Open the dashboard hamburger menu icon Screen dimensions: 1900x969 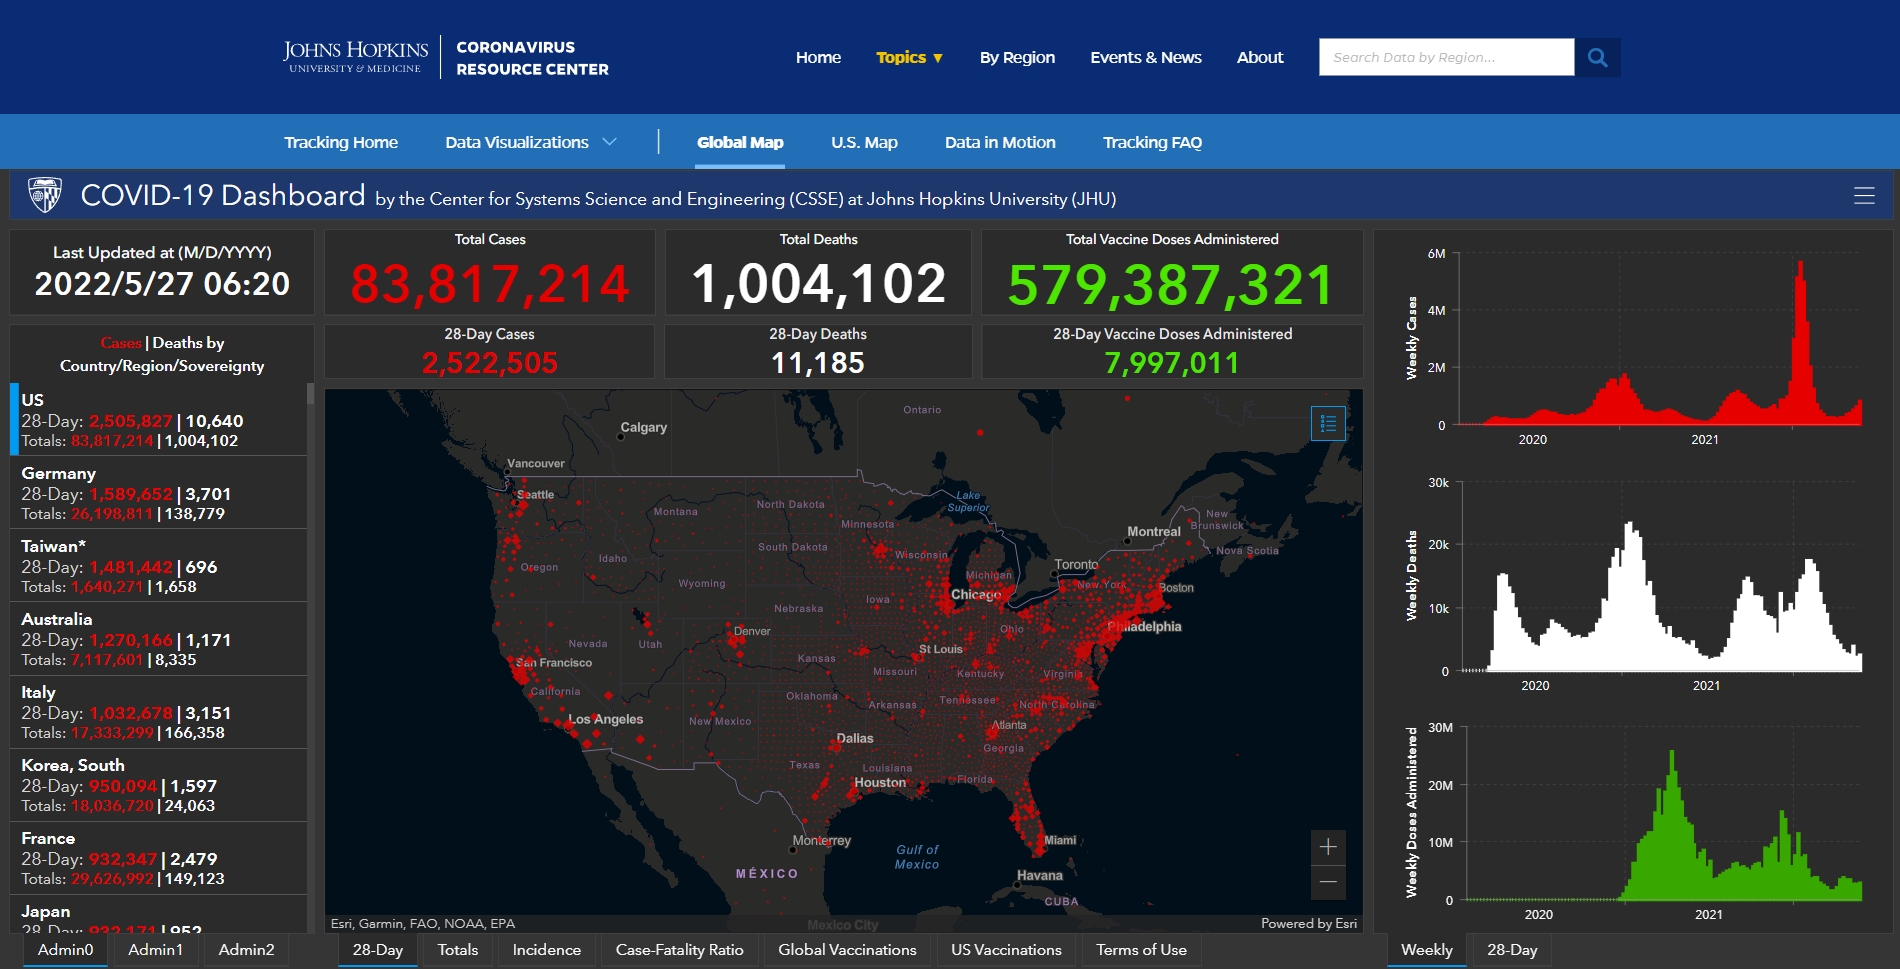[1864, 196]
